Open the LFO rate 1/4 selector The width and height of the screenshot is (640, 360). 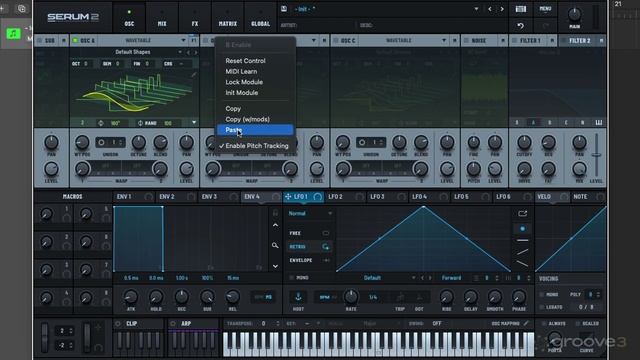(x=373, y=297)
